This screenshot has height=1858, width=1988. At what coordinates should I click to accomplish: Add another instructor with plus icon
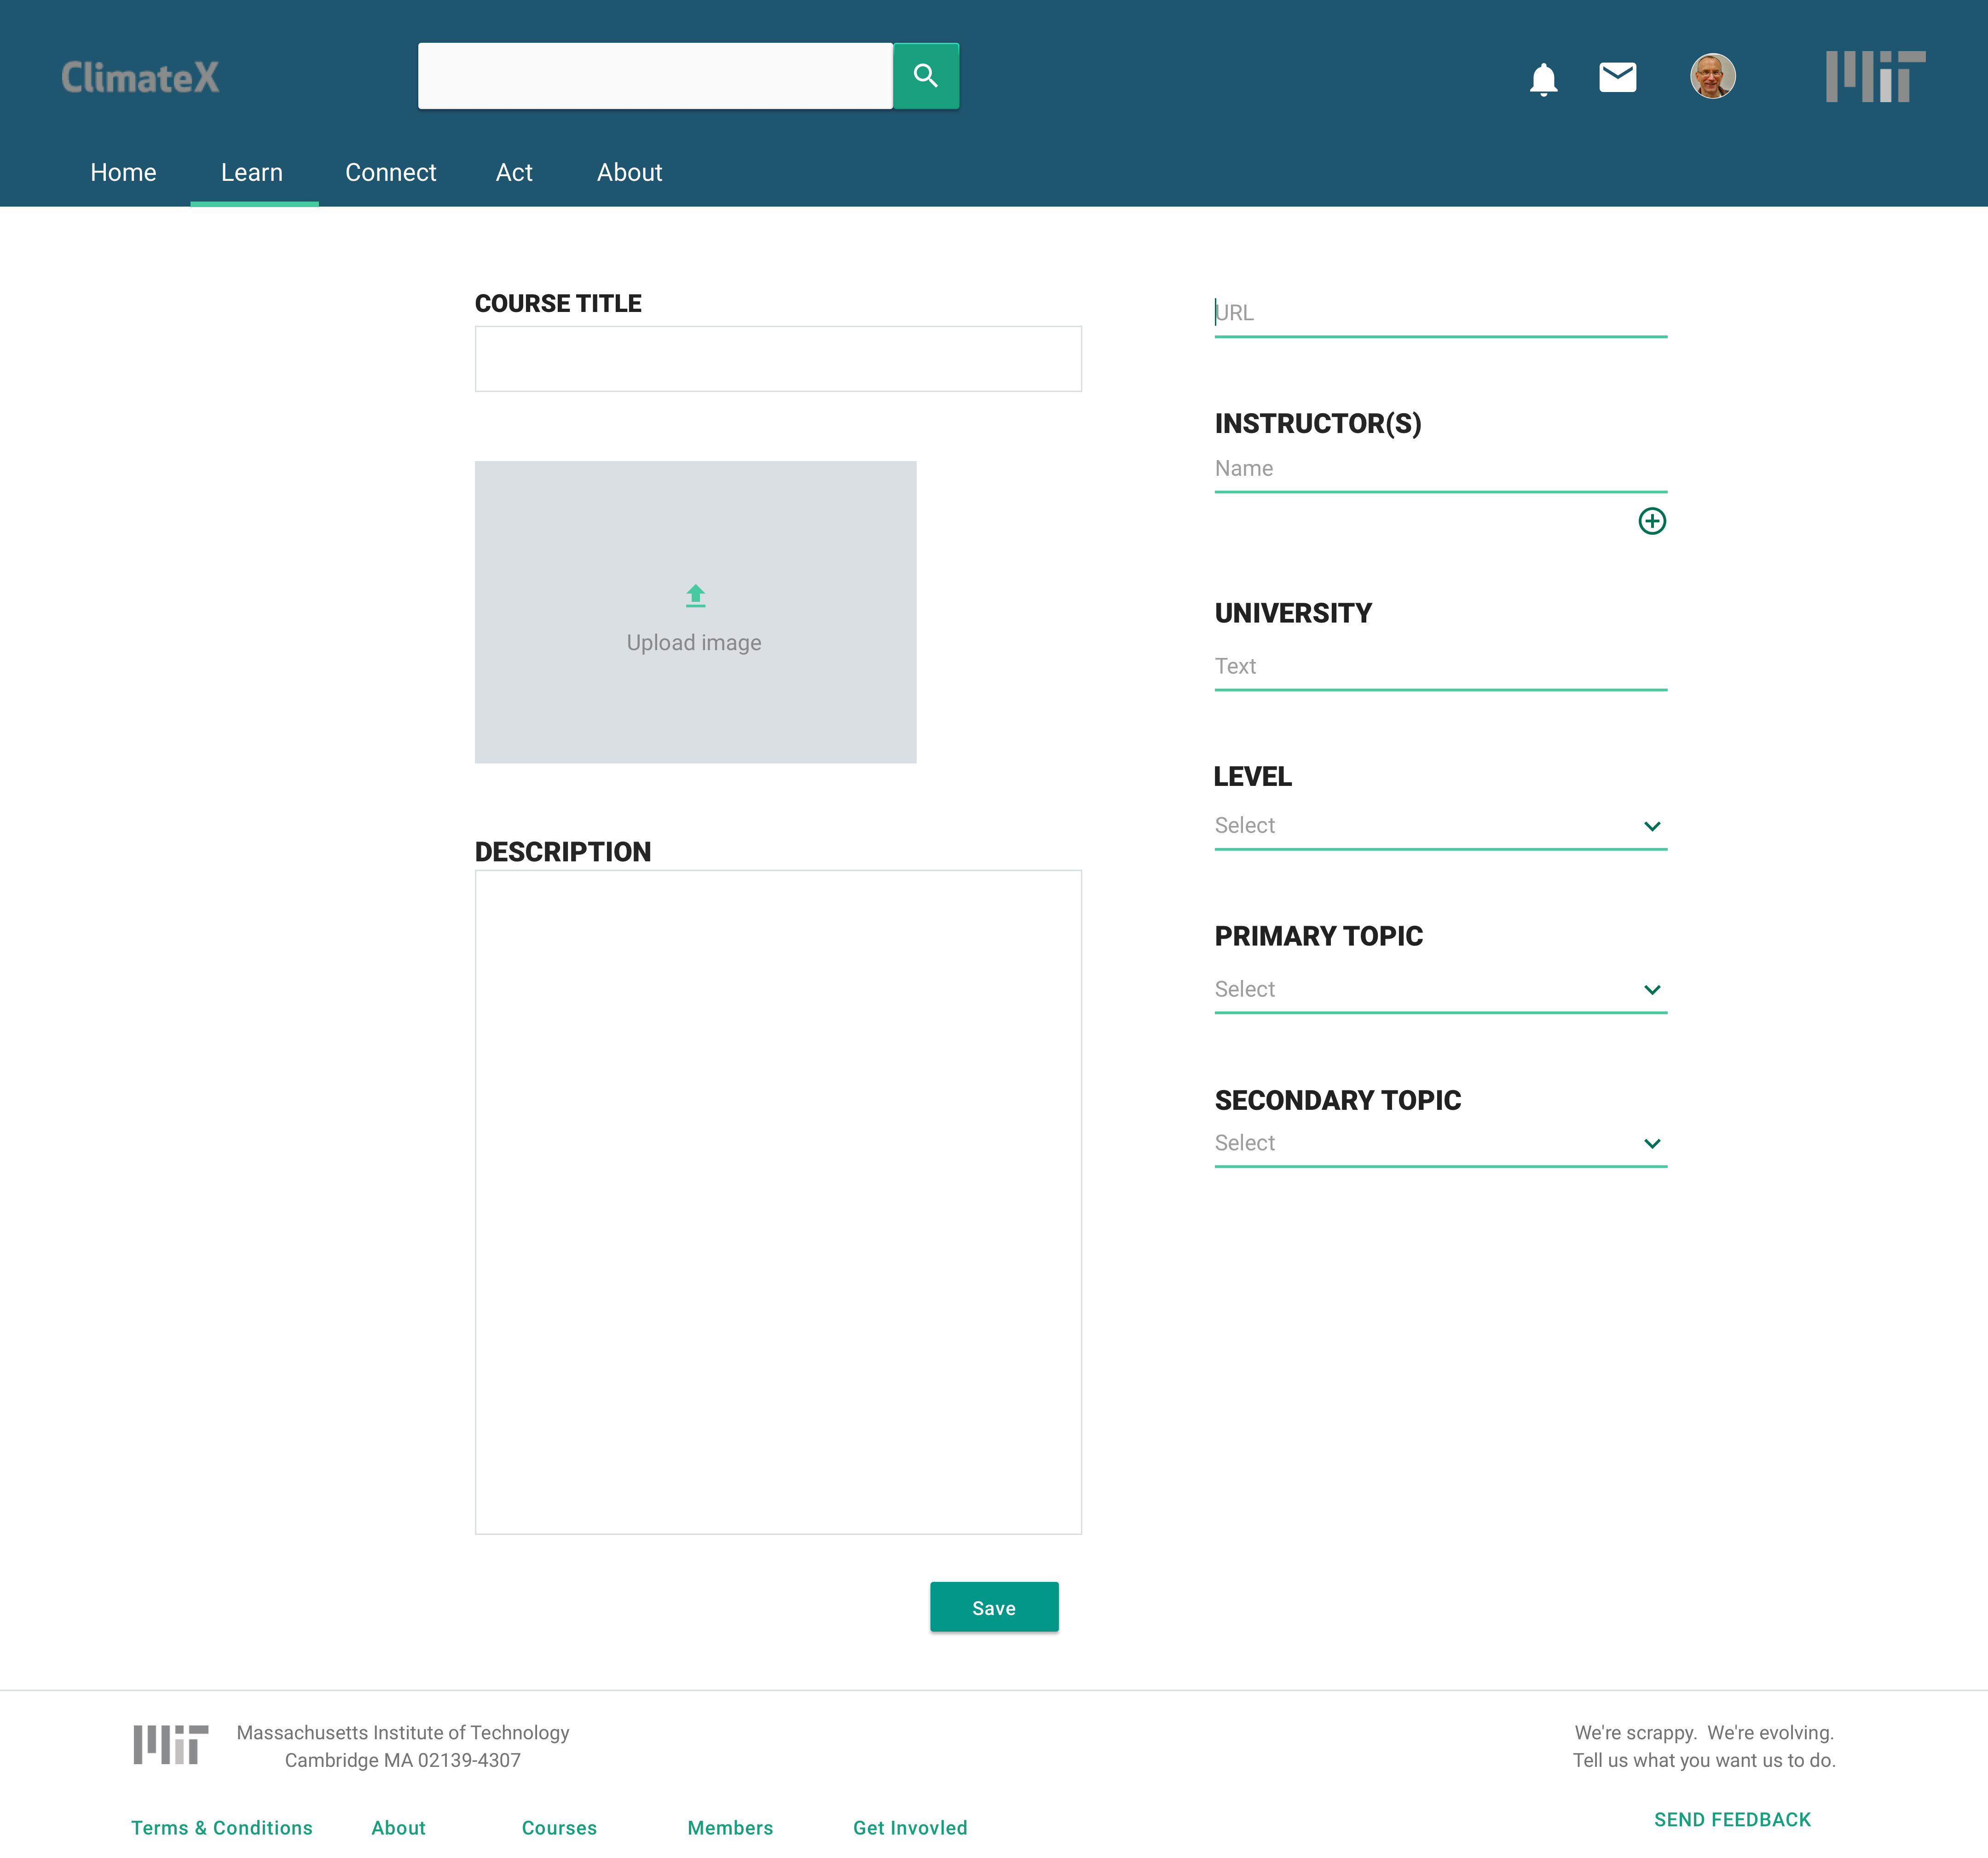(x=1651, y=521)
